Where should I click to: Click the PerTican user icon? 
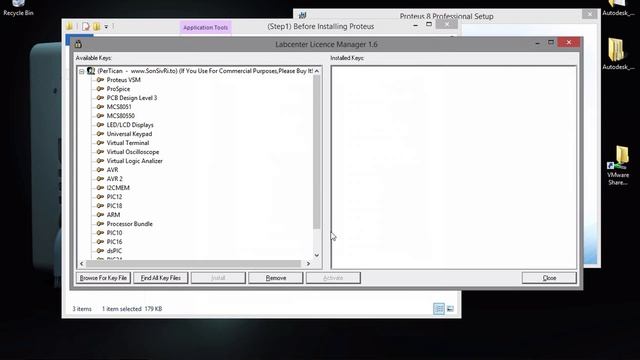(x=91, y=71)
